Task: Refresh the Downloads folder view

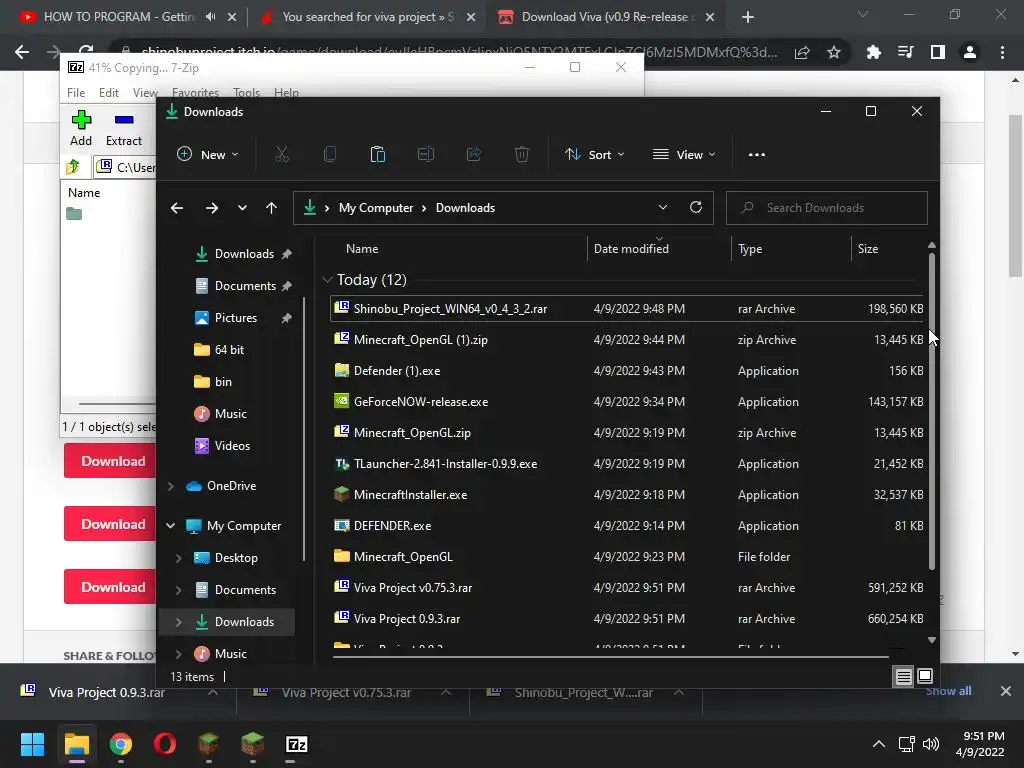Action: click(696, 208)
